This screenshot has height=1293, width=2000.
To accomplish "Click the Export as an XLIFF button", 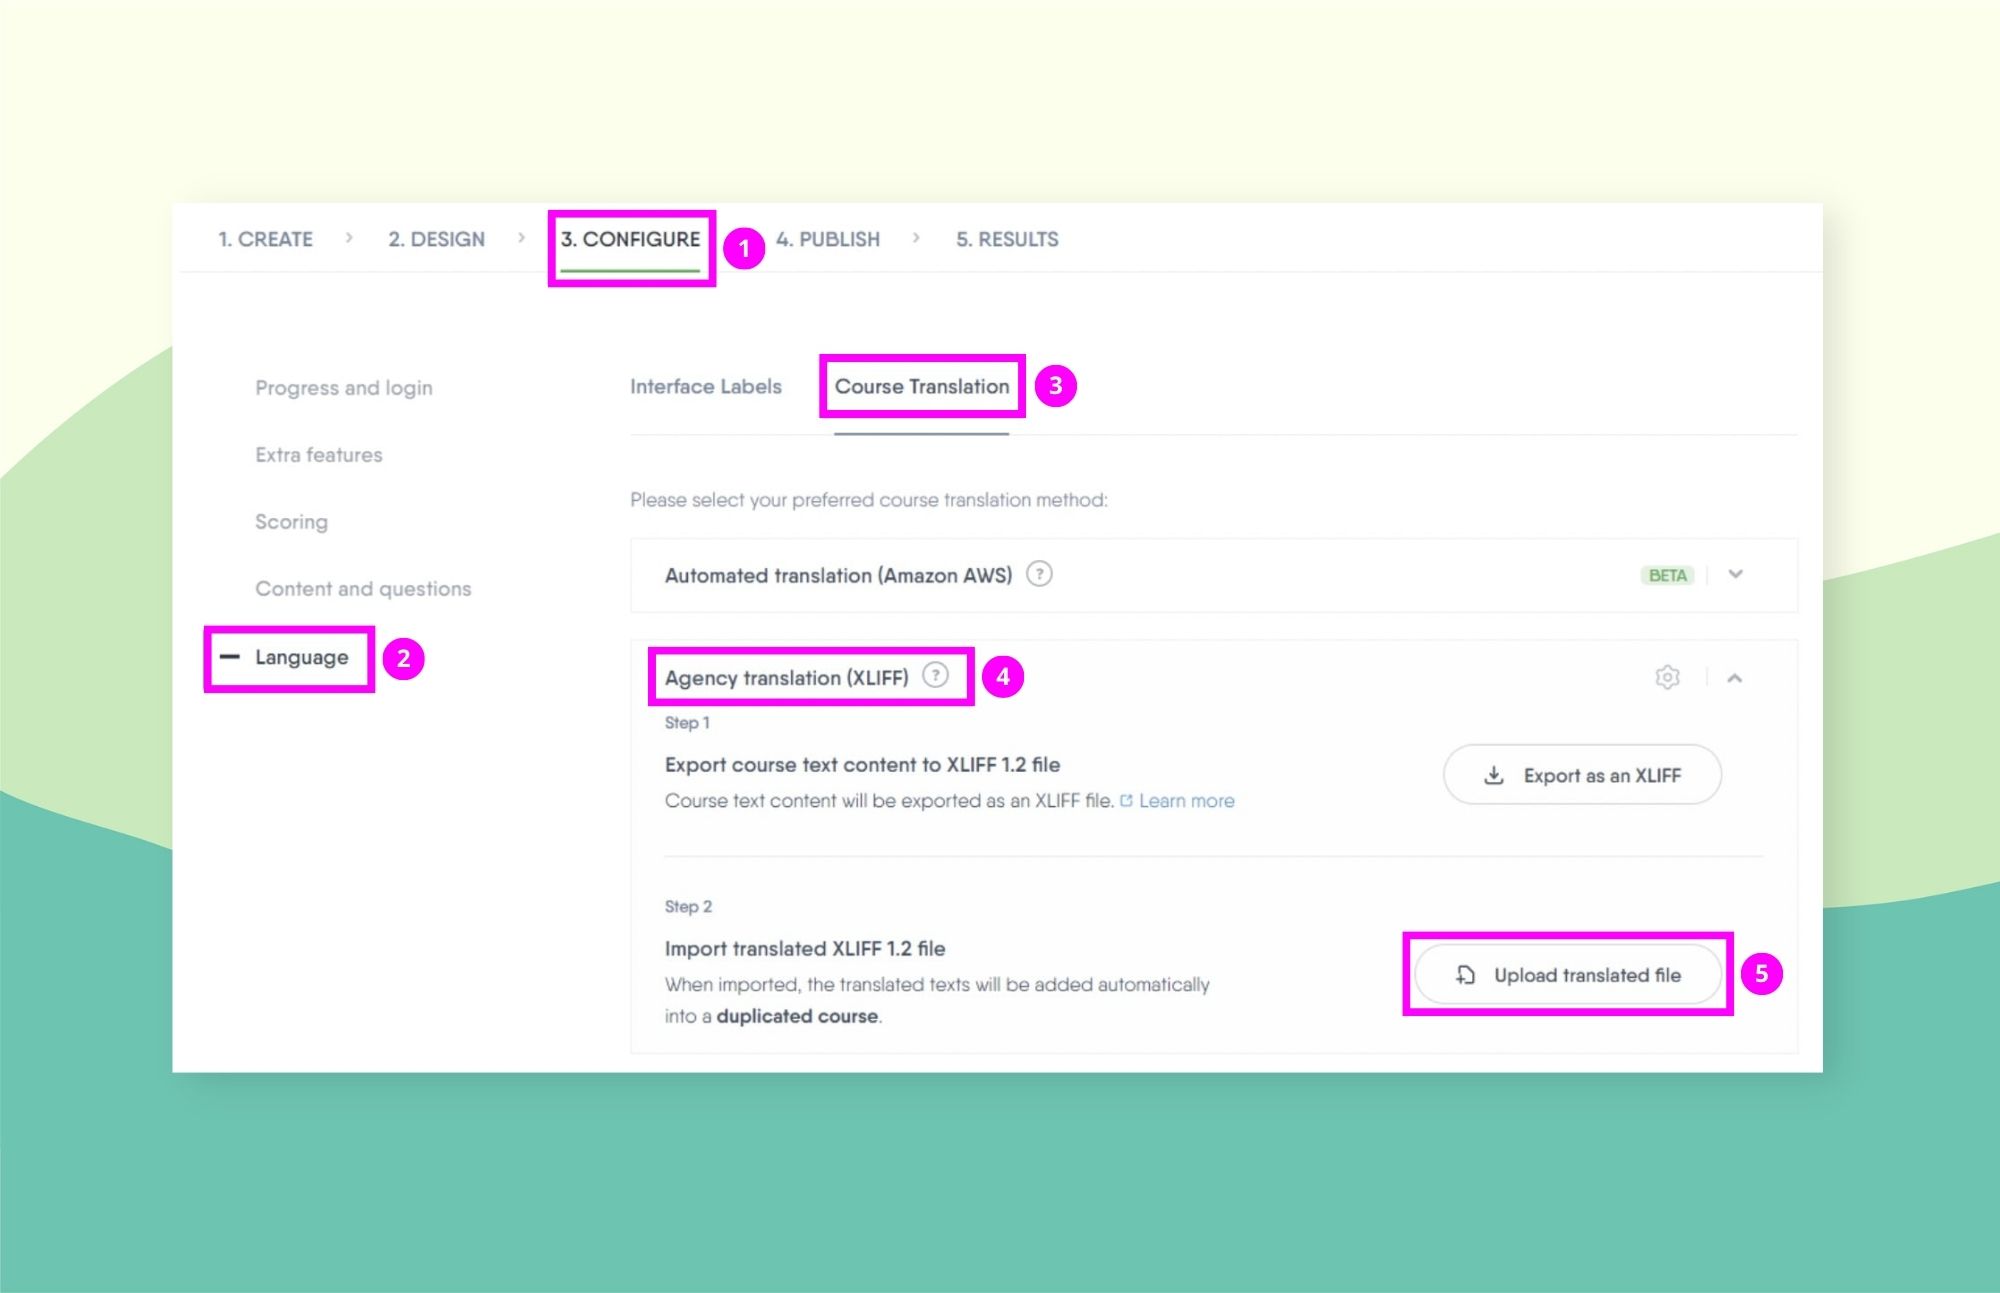I will (1582, 775).
